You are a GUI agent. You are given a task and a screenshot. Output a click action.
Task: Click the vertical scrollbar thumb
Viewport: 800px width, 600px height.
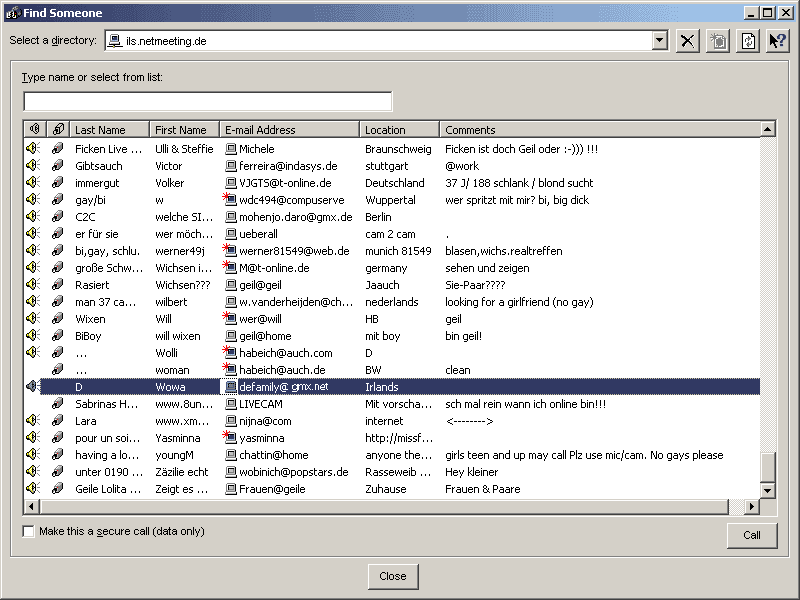point(767,467)
